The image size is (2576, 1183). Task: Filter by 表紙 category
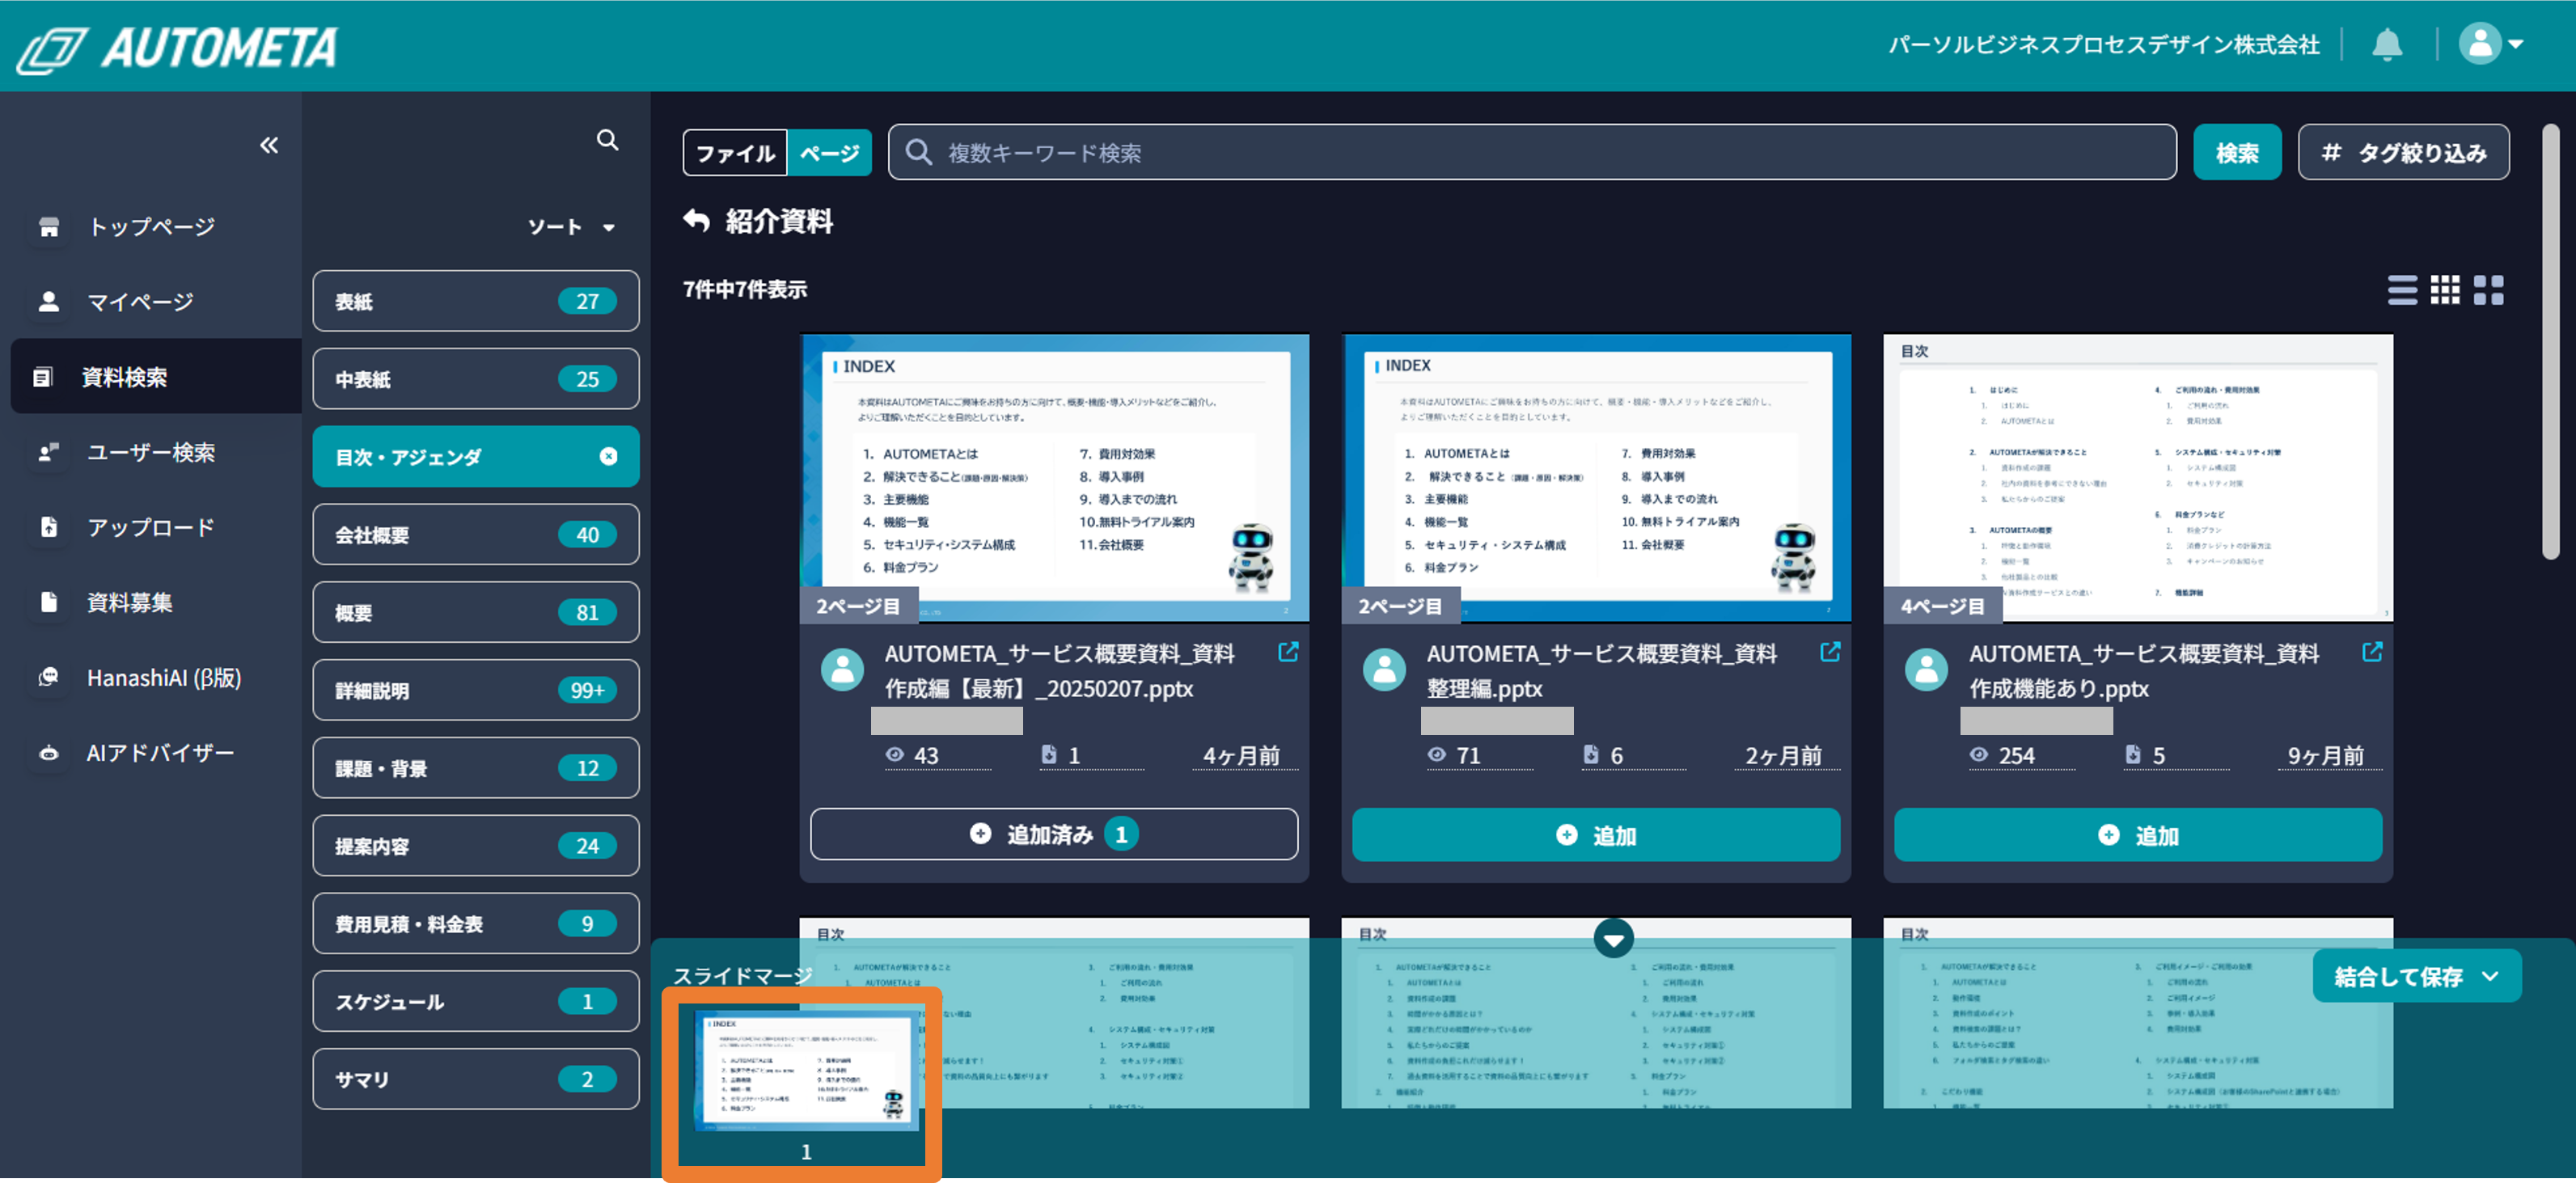coord(476,301)
